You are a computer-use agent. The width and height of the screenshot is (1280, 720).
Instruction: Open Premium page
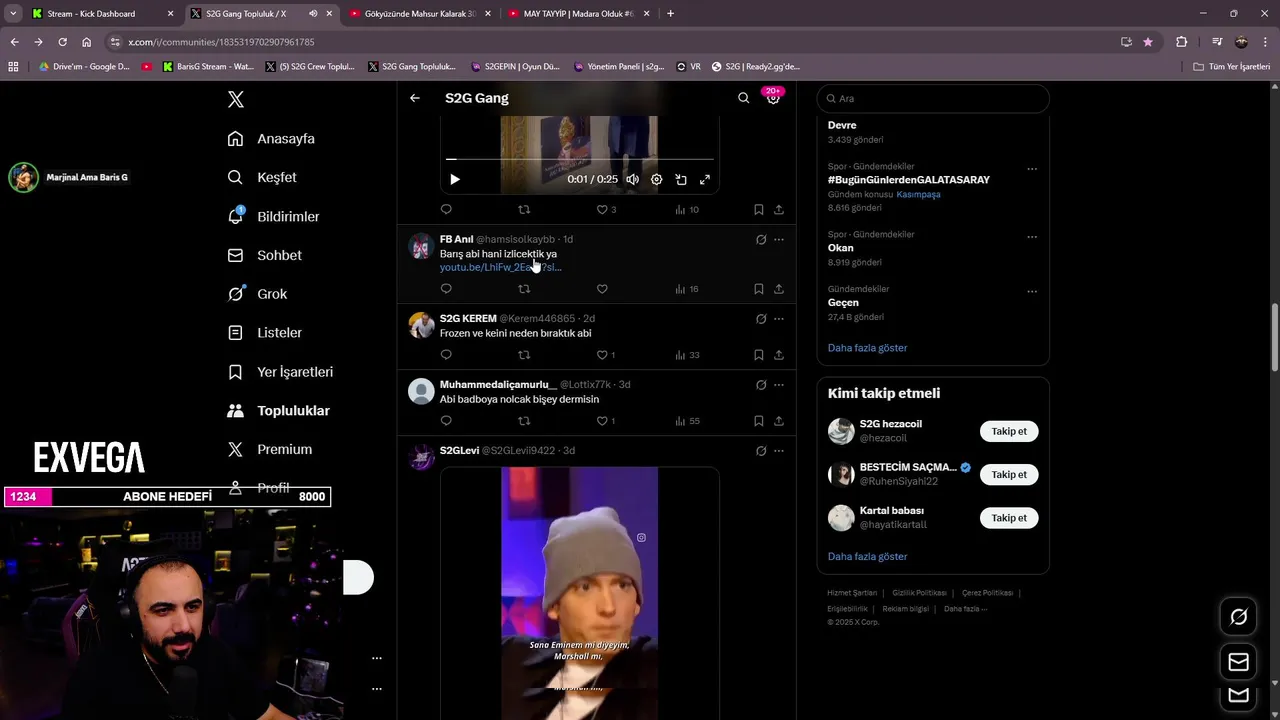pyautogui.click(x=269, y=449)
